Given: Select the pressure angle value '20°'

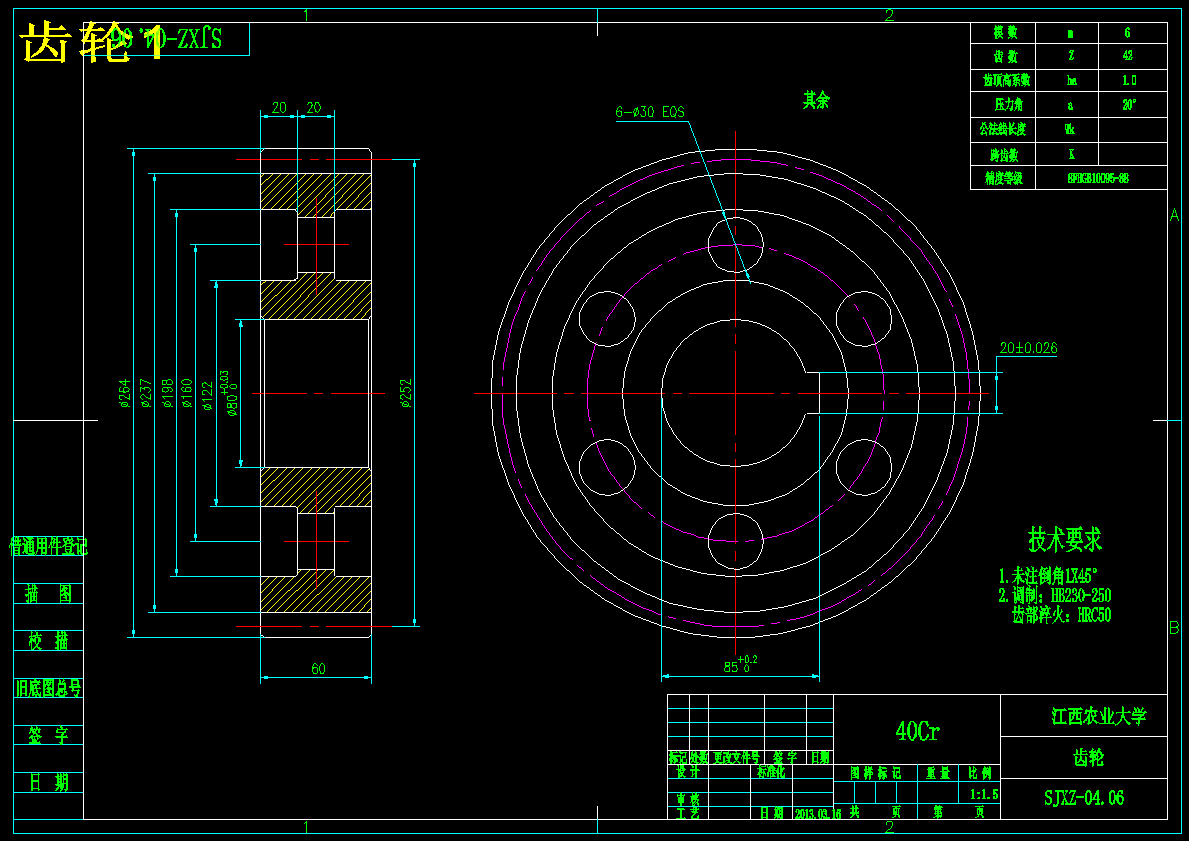Looking at the screenshot, I should (x=1129, y=105).
